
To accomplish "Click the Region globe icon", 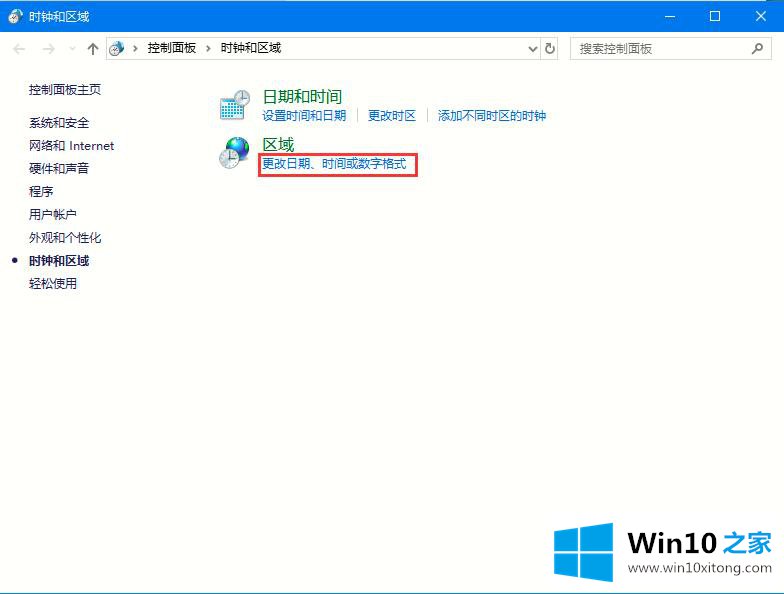I will click(x=235, y=153).
